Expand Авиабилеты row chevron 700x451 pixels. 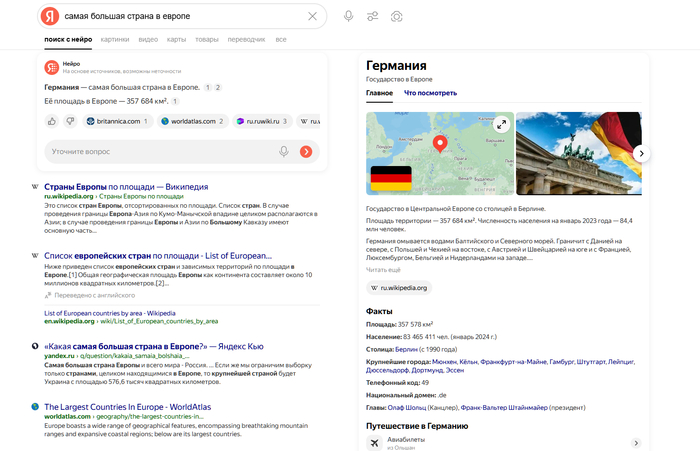(x=636, y=443)
